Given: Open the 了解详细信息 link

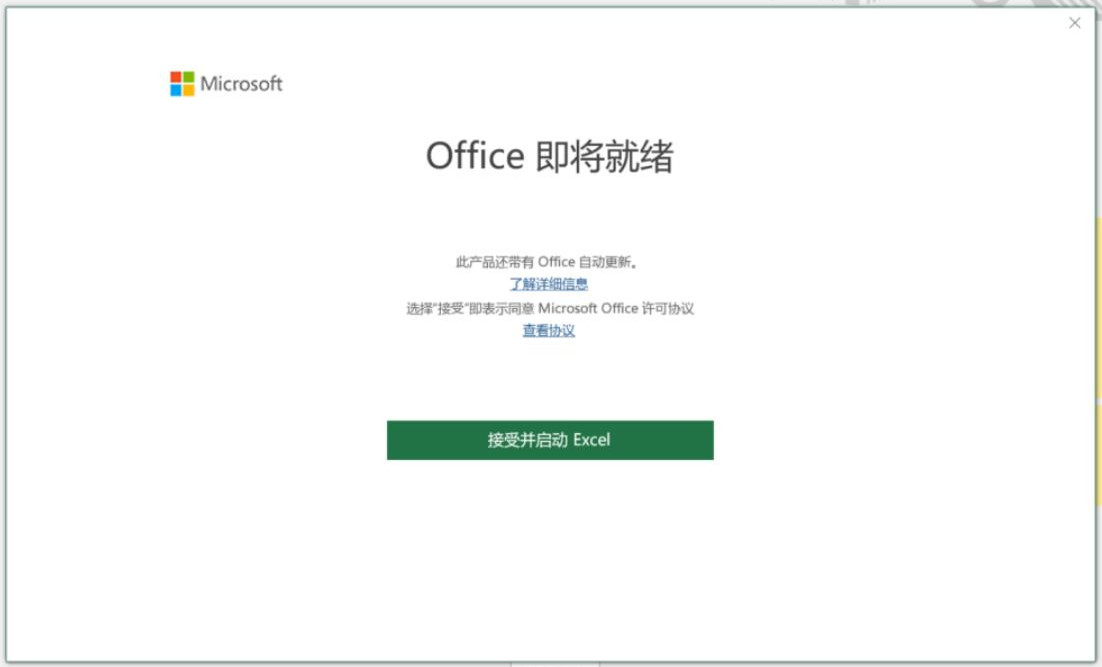Looking at the screenshot, I should tap(549, 285).
